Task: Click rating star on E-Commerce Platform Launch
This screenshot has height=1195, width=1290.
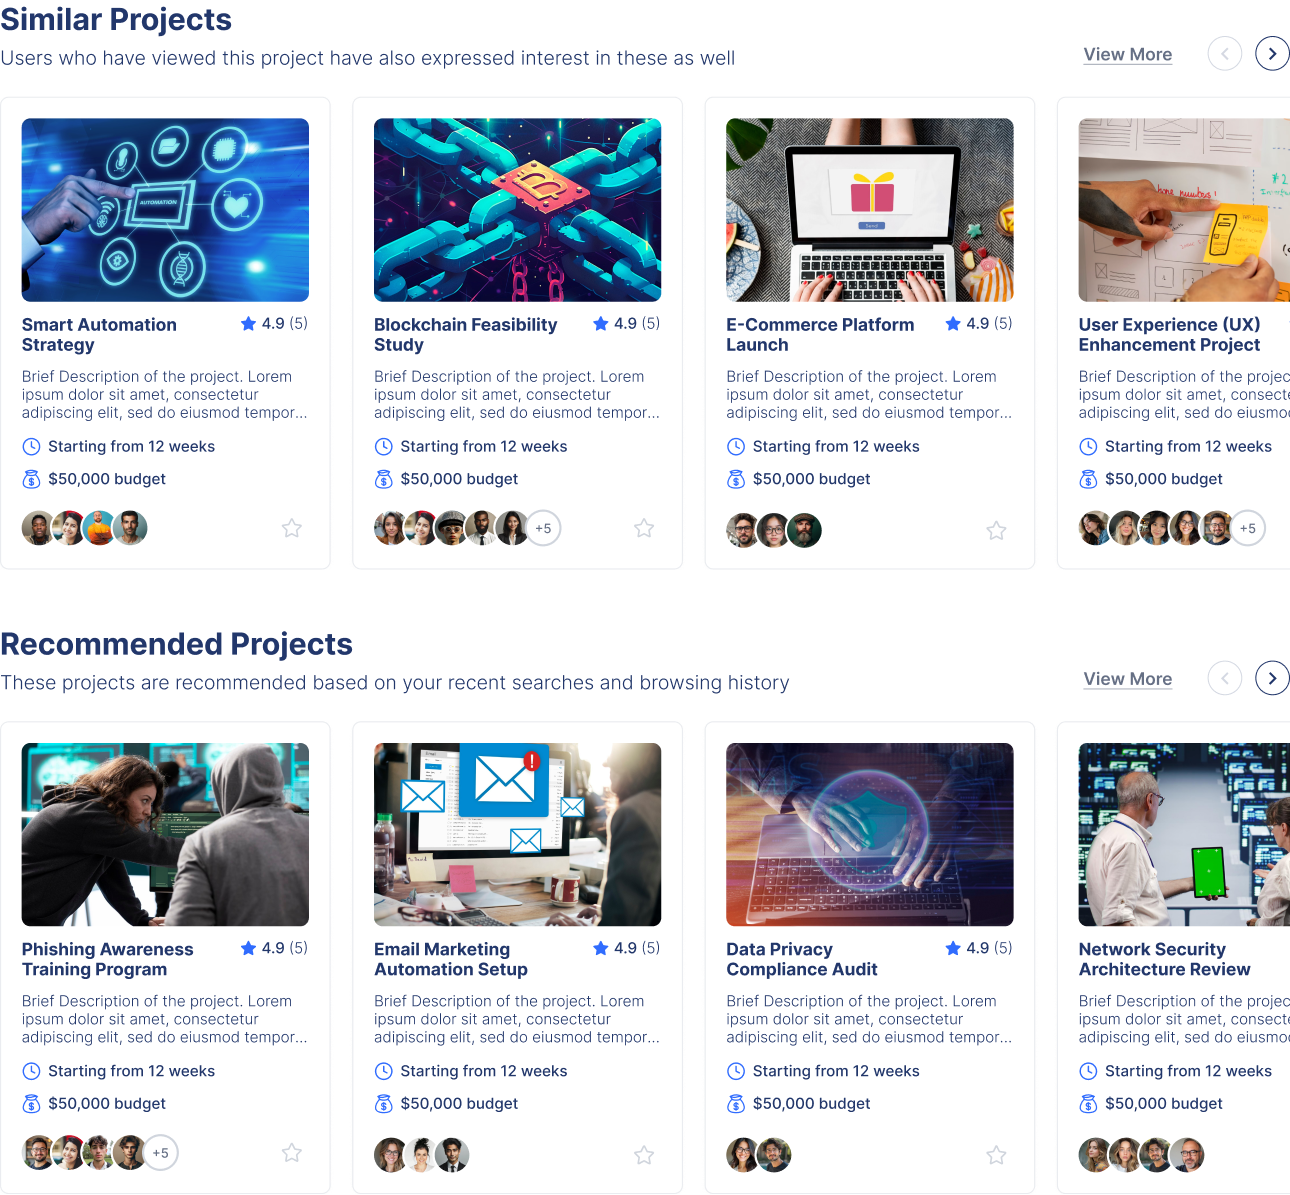Action: pyautogui.click(x=953, y=323)
